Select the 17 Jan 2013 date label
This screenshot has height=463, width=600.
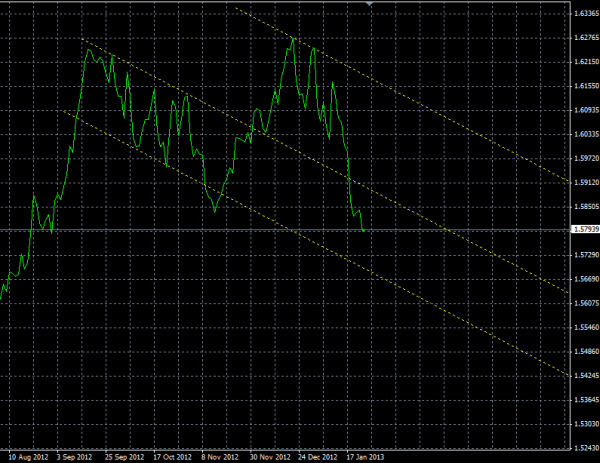(365, 457)
